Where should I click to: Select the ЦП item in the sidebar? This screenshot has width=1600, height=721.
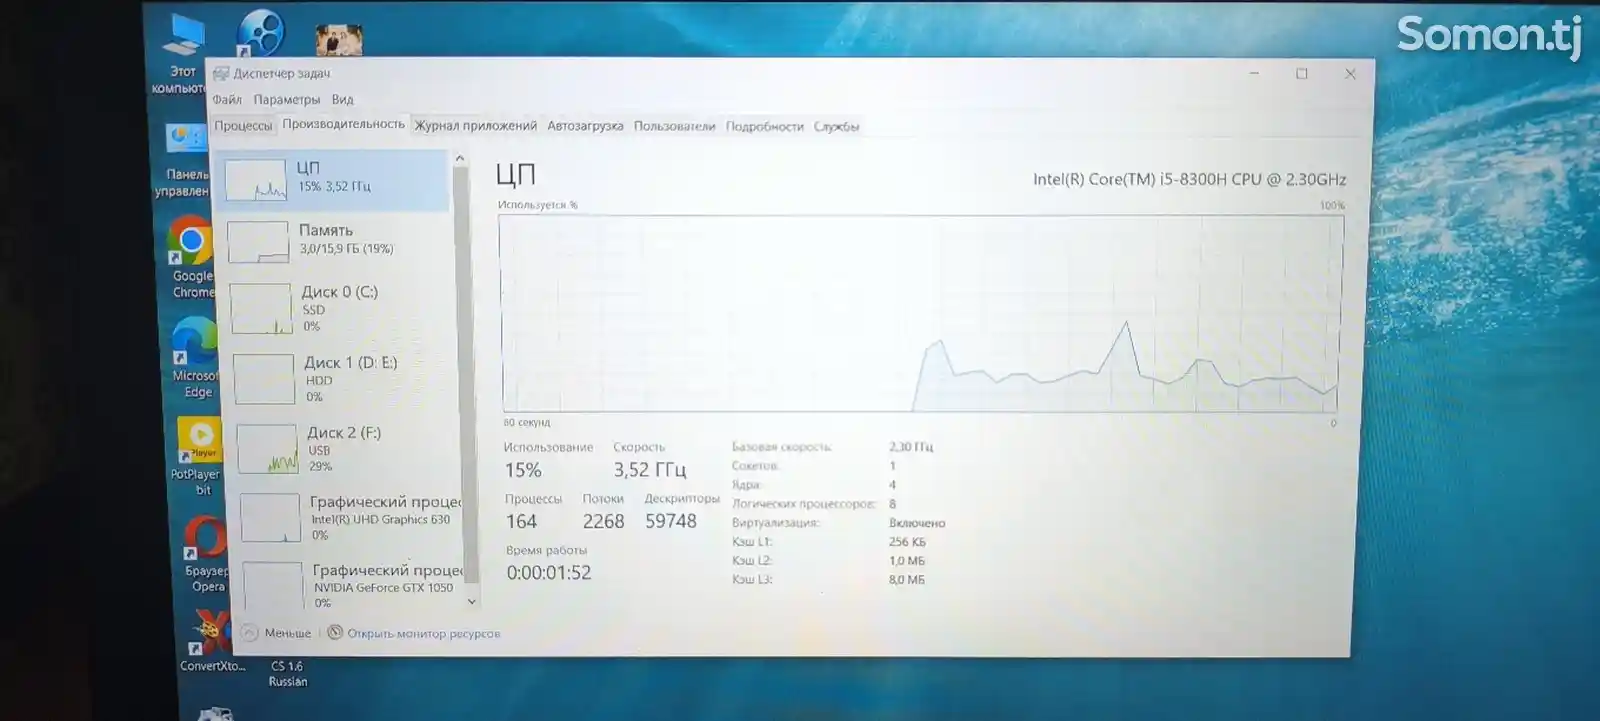pos(334,180)
